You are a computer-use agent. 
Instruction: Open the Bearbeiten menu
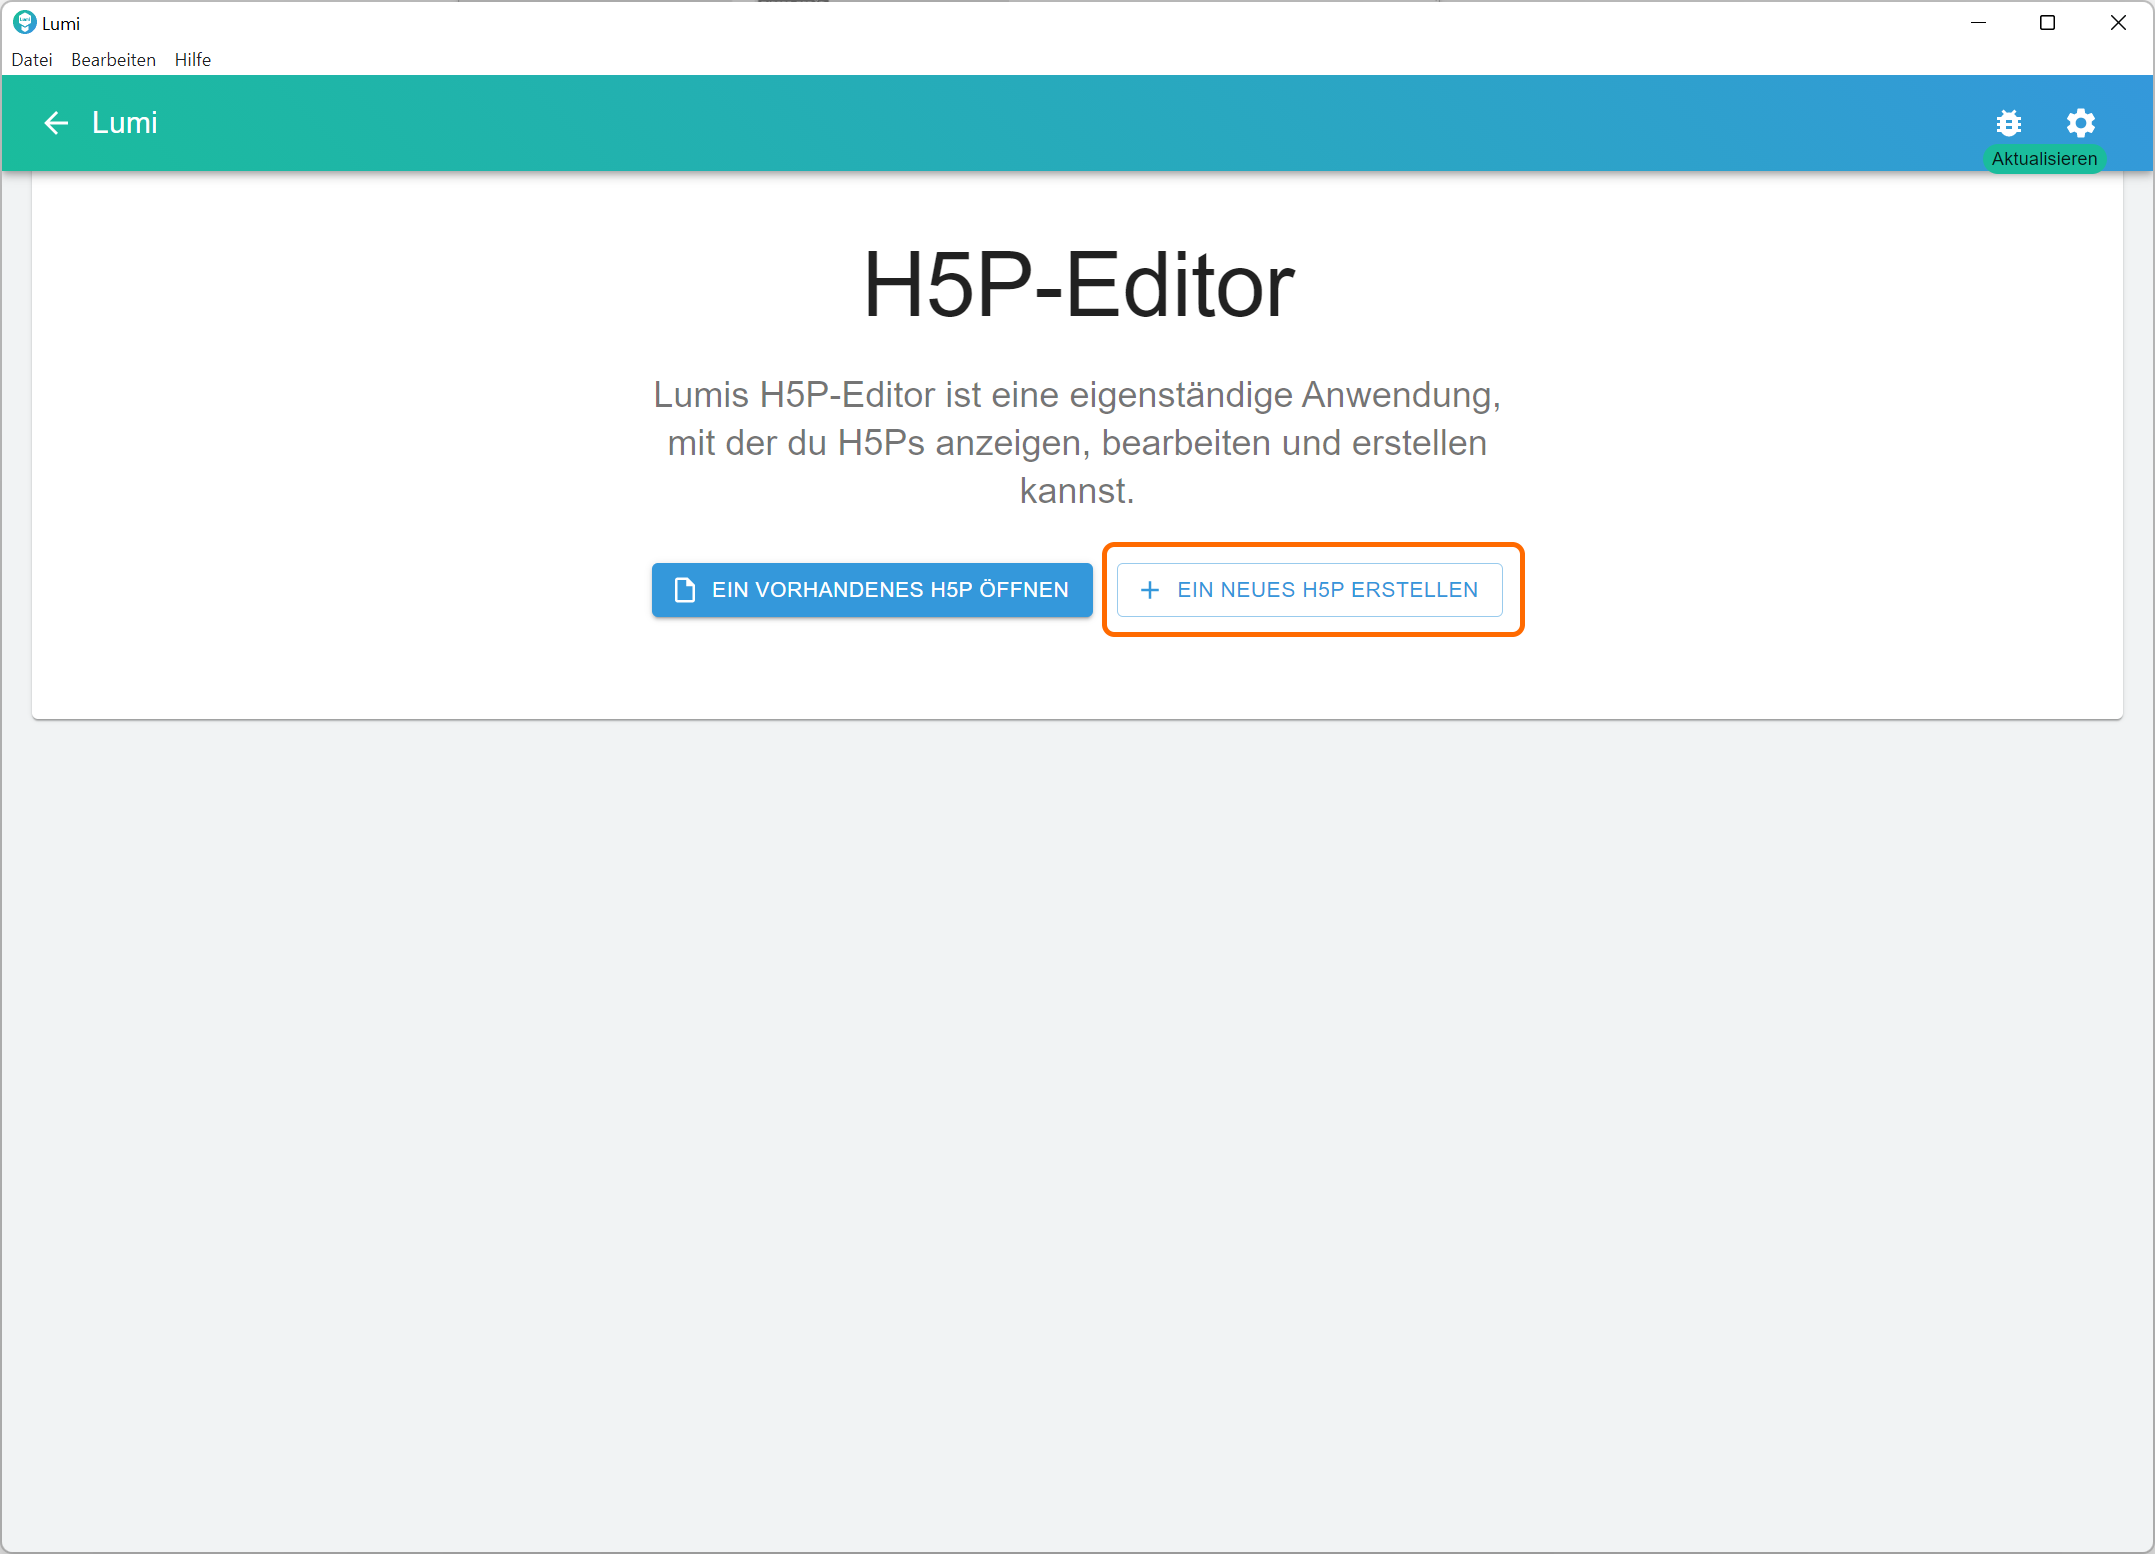(x=113, y=60)
